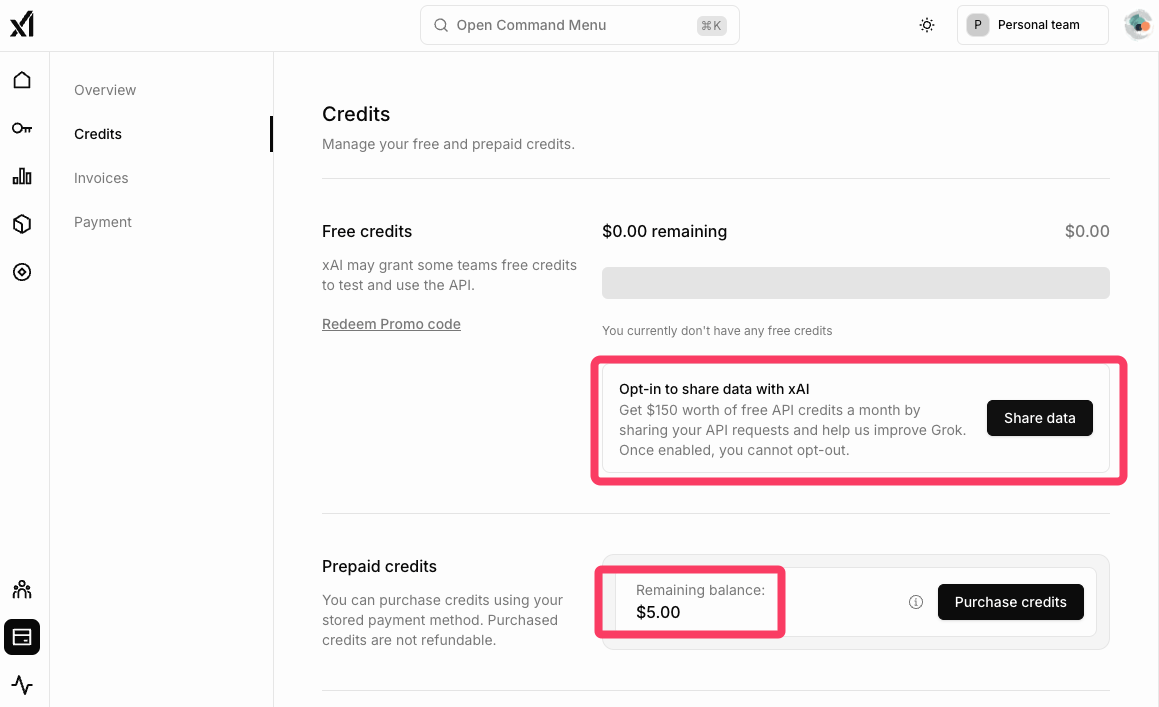Open the team members icon

tap(22, 589)
